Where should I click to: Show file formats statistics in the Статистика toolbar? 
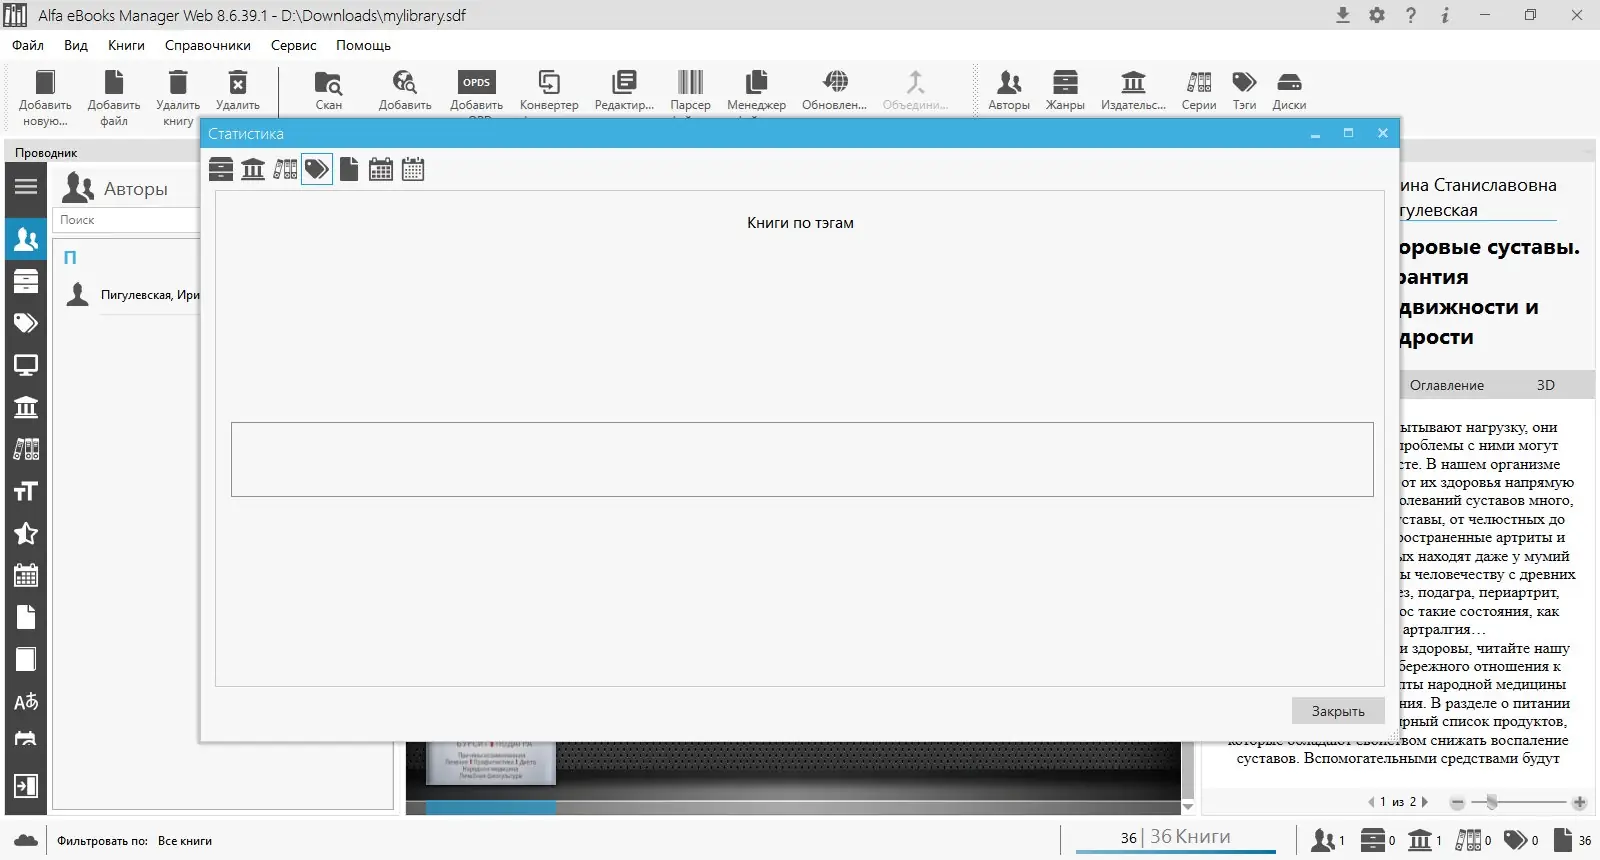[x=349, y=169]
